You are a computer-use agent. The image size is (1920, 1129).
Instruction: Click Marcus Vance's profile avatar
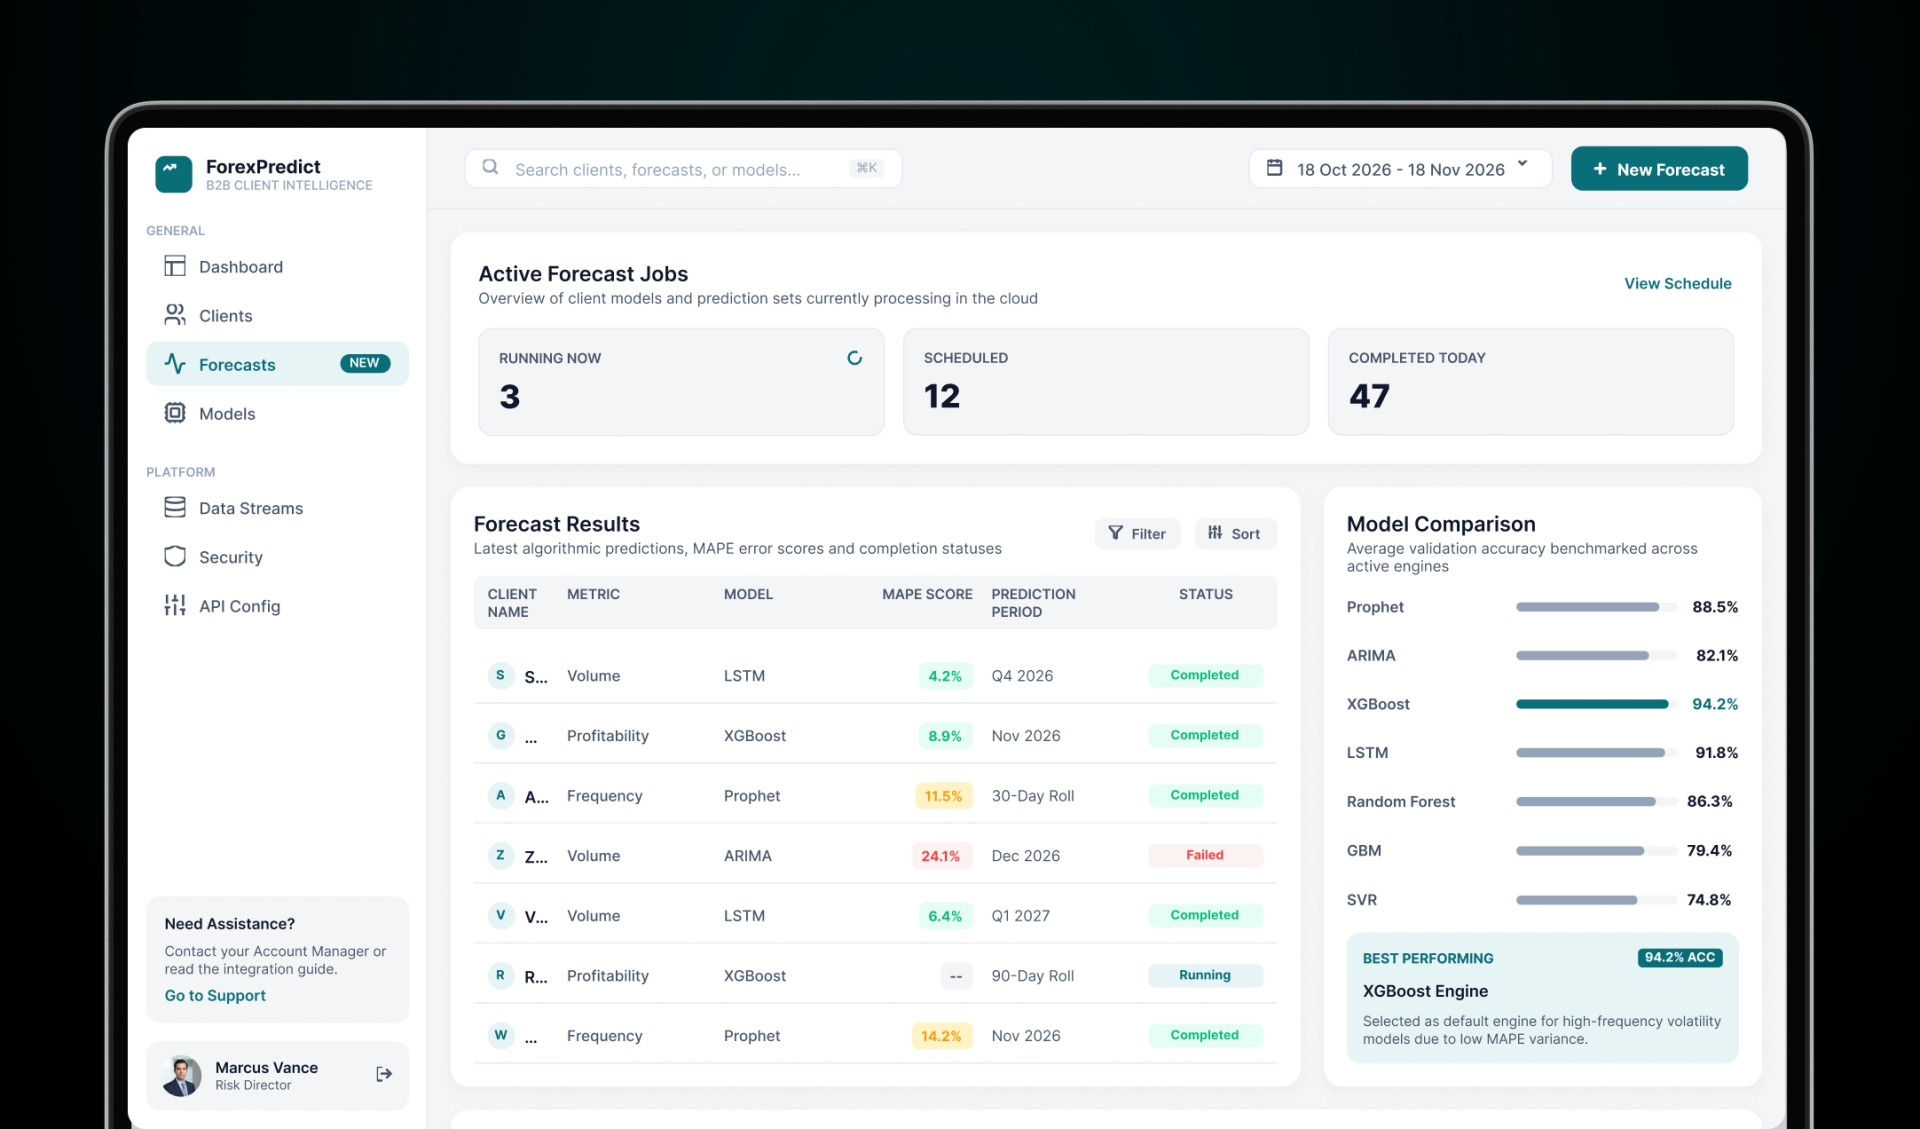pyautogui.click(x=182, y=1076)
